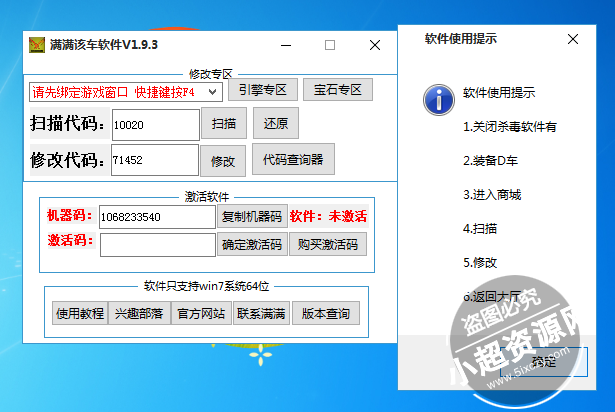Click the 满满该车软件V1.9.3 window title
Viewport: 615px width, 412px height.
(x=104, y=45)
